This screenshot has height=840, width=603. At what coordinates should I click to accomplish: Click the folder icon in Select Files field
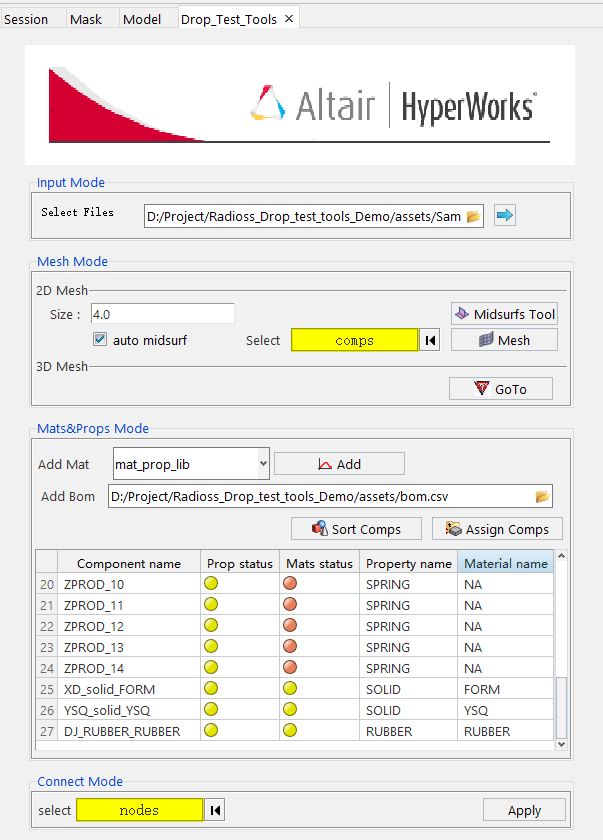[x=473, y=216]
